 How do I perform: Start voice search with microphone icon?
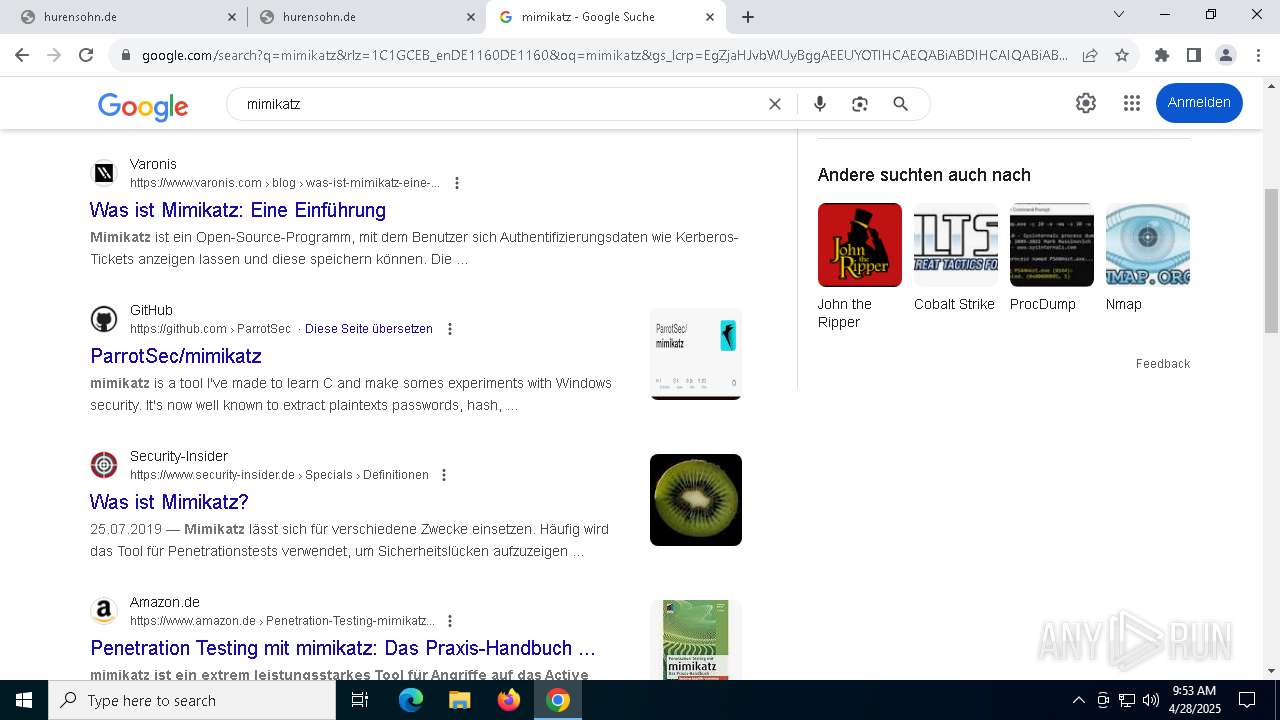coord(820,104)
